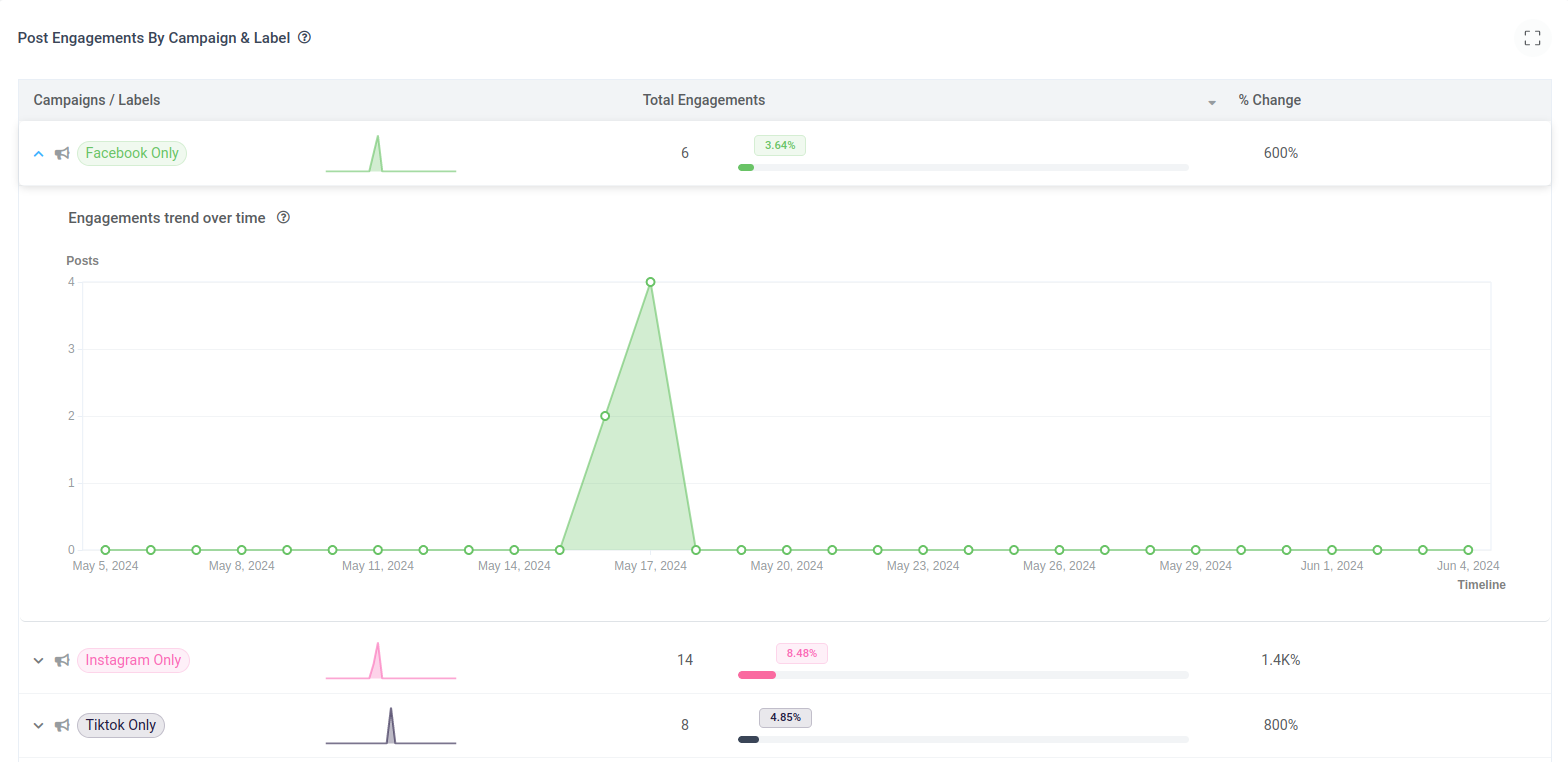Select the Facebook Only label

132,153
